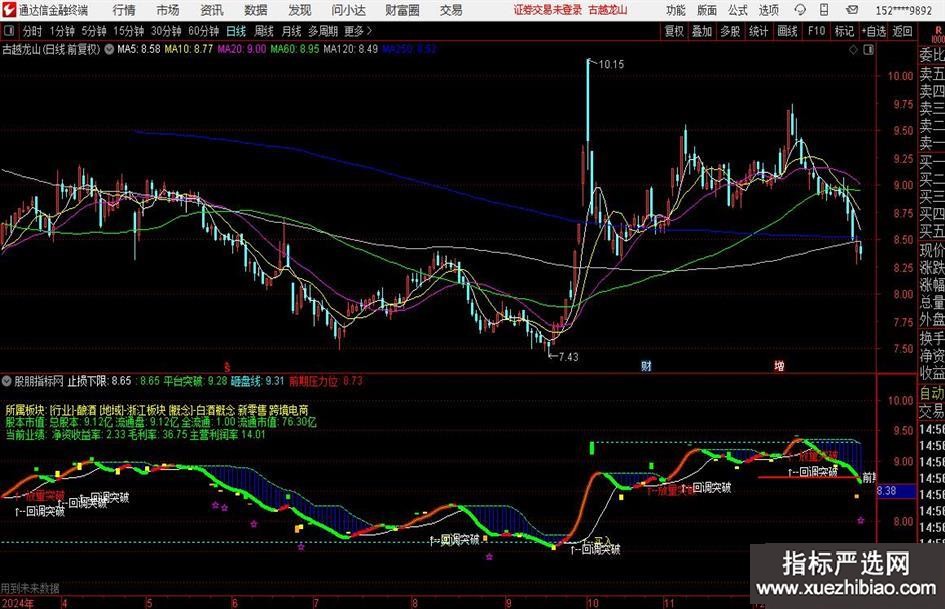Click the MA10: 8.77 indicator label

(189, 49)
